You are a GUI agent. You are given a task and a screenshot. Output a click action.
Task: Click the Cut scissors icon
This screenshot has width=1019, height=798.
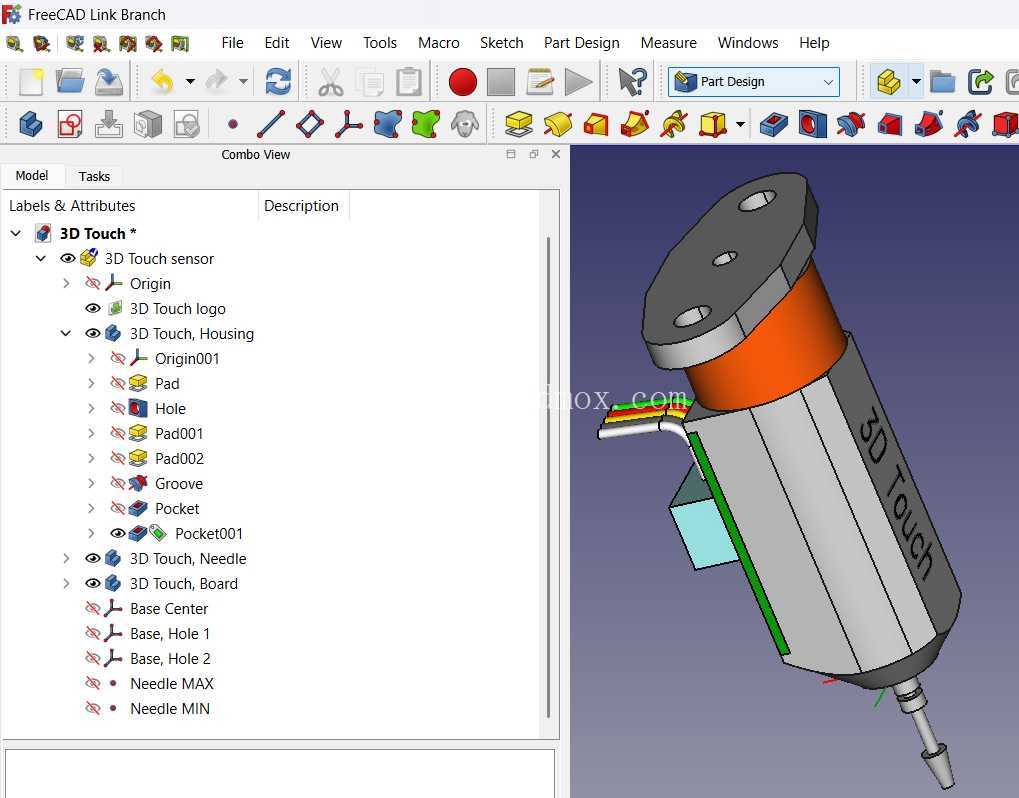pyautogui.click(x=331, y=82)
